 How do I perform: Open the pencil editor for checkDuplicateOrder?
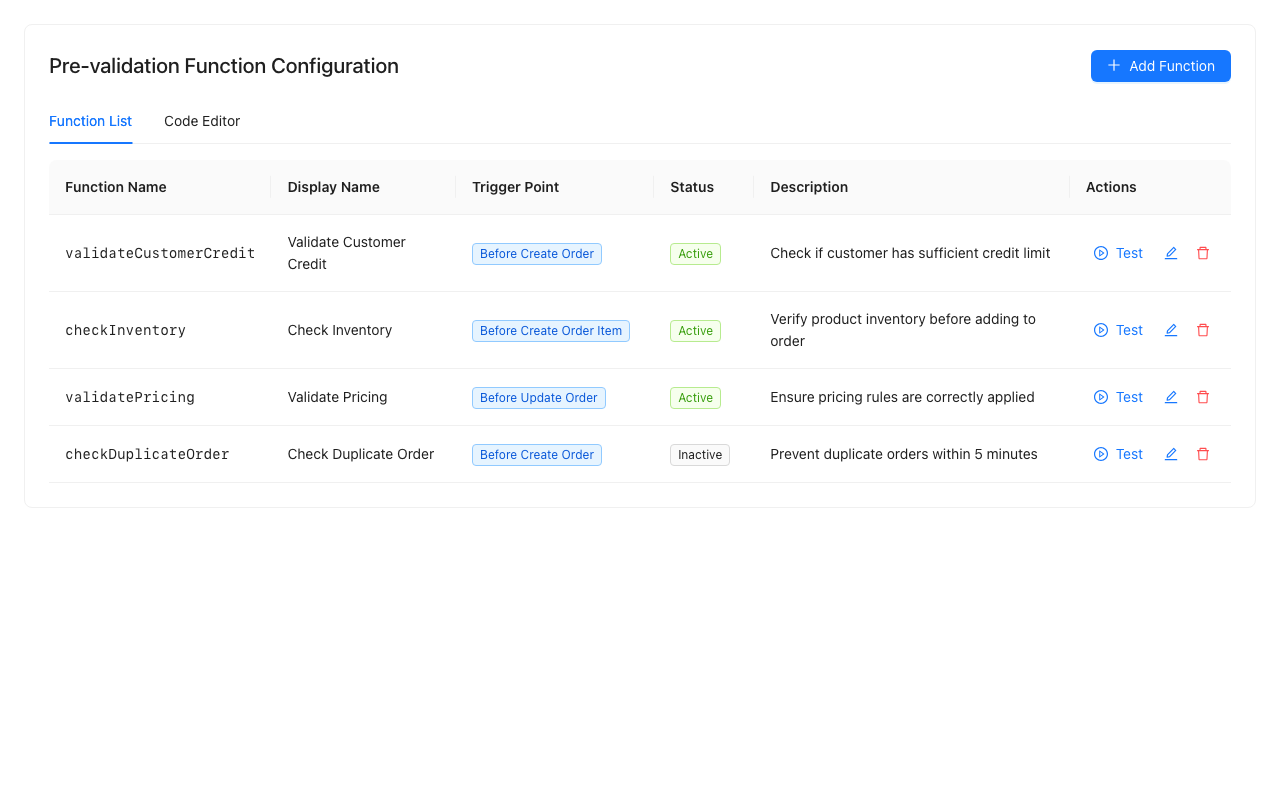(1171, 454)
